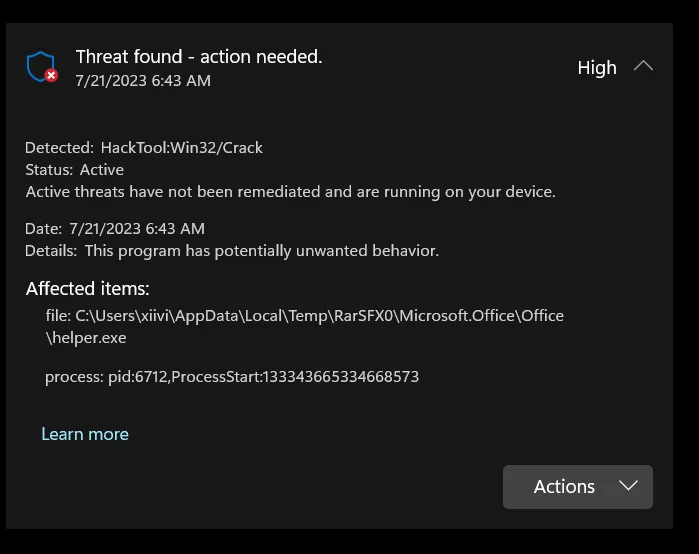This screenshot has width=699, height=554.
Task: Collapse threat details with the up chevron
Action: point(643,66)
